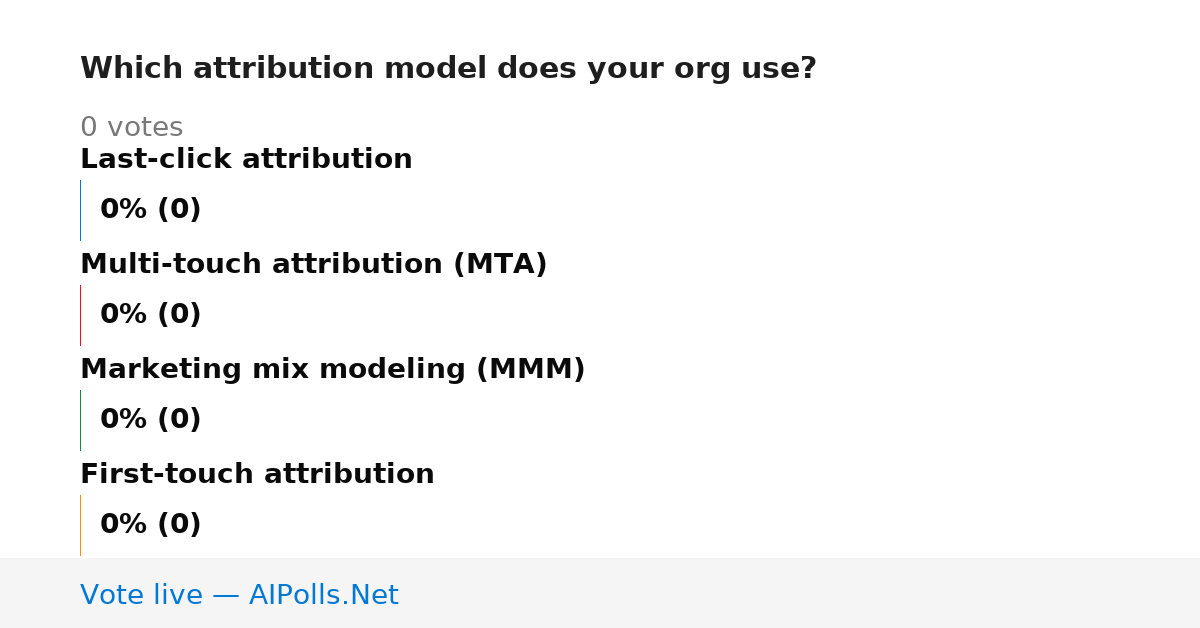Click the gray footer bar
The width and height of the screenshot is (1200, 628).
pos(600,593)
